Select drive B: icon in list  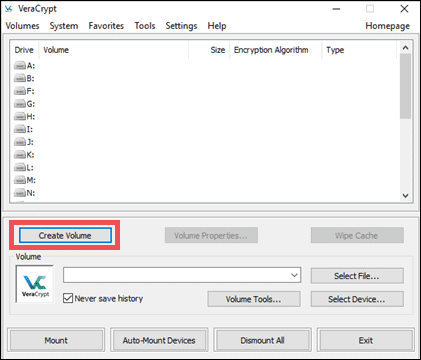[x=20, y=78]
